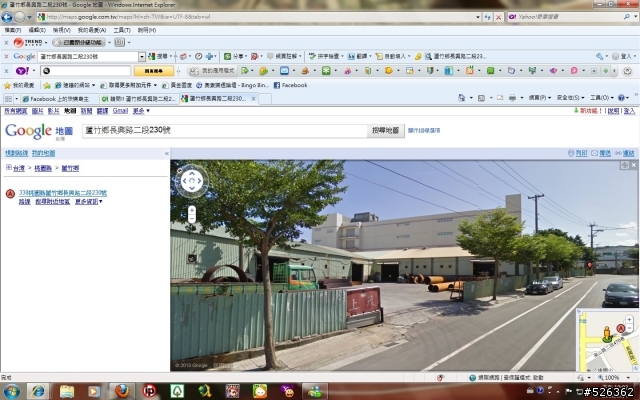Click the 我的地圖 link
The image size is (640, 400).
[43, 153]
